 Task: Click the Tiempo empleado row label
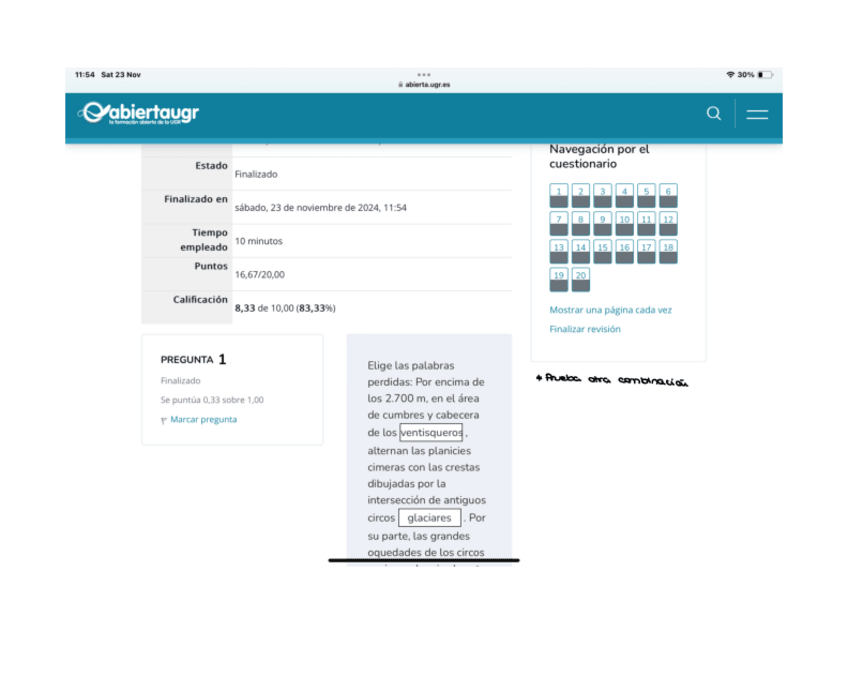coord(204,240)
